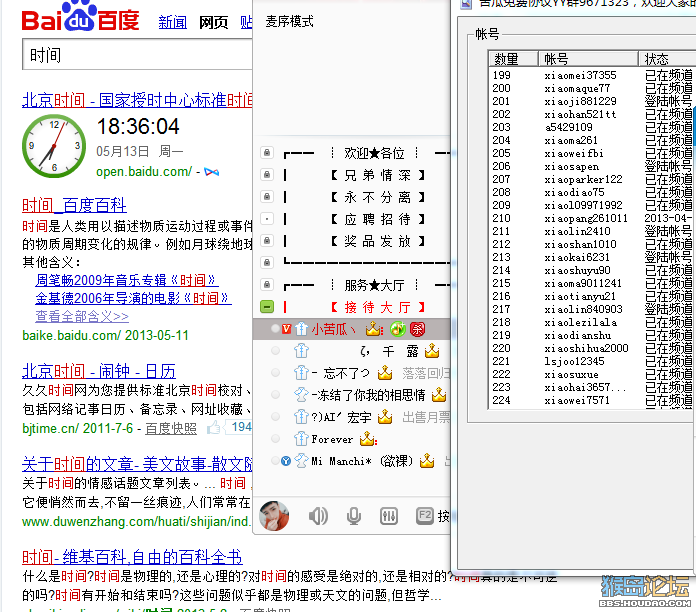
Task: Open 周笔畅2009年音乐专辑《时间》 link
Action: tap(127, 280)
